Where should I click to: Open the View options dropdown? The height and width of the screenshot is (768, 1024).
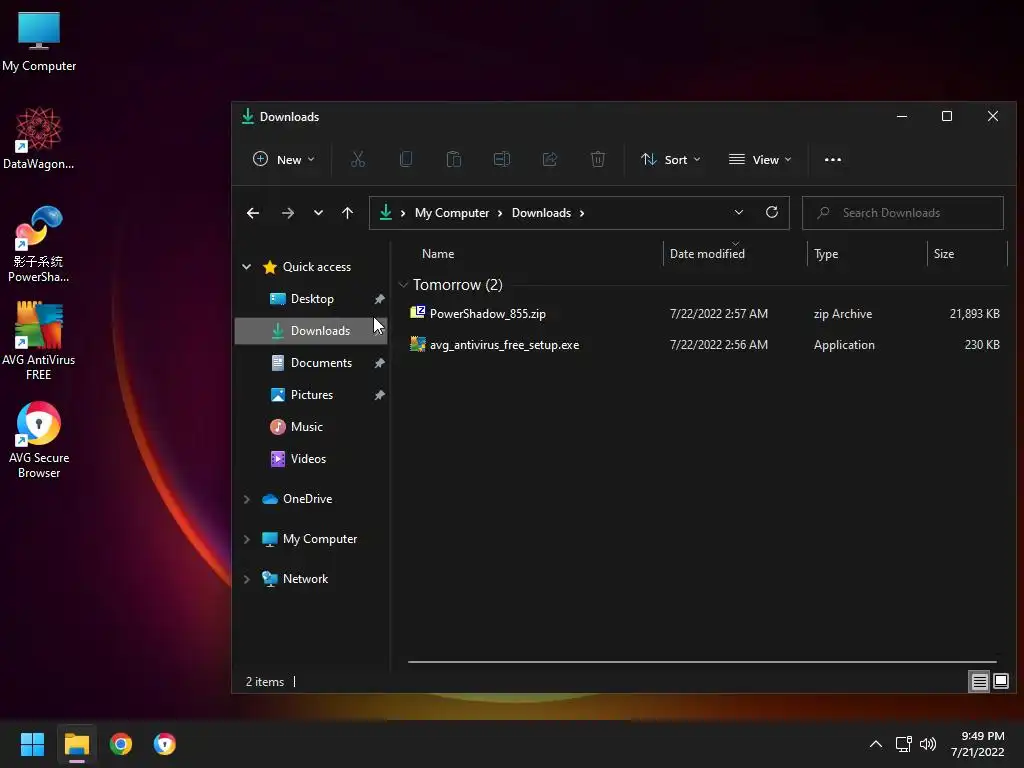(760, 159)
